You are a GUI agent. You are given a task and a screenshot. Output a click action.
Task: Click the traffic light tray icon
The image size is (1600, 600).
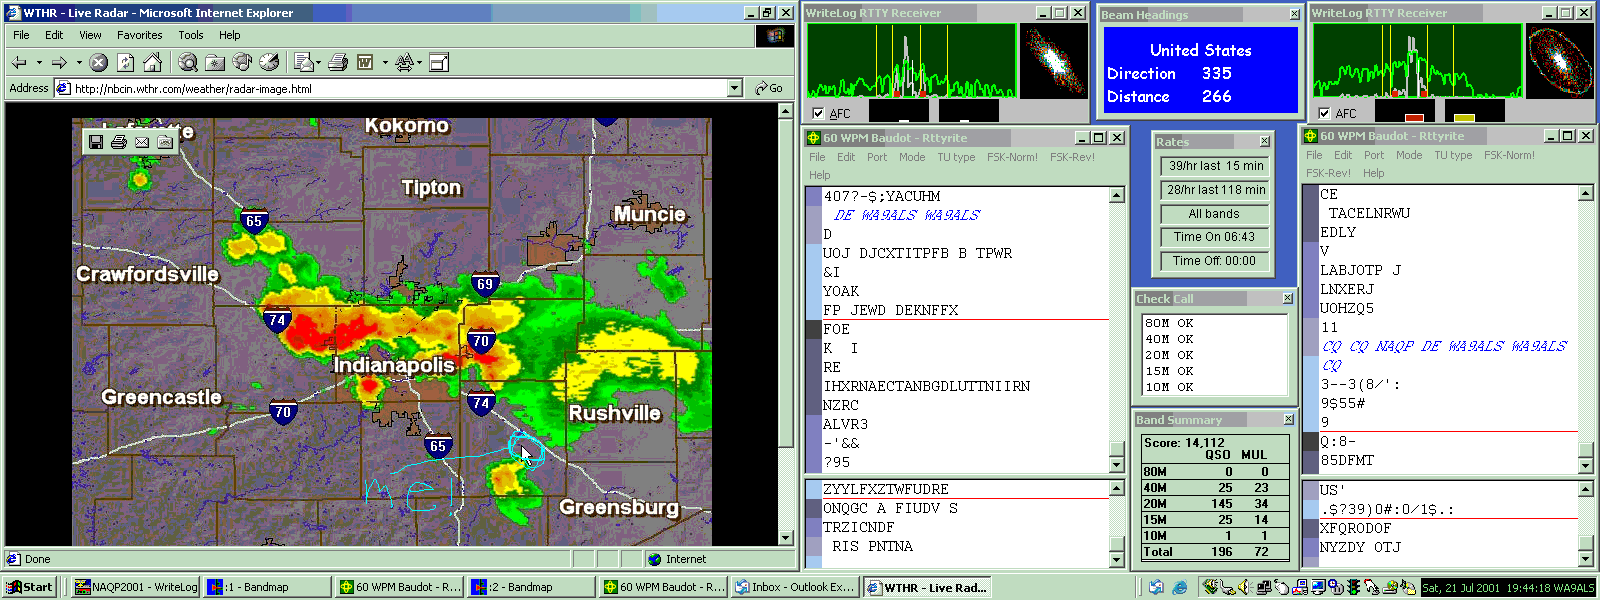point(1354,587)
